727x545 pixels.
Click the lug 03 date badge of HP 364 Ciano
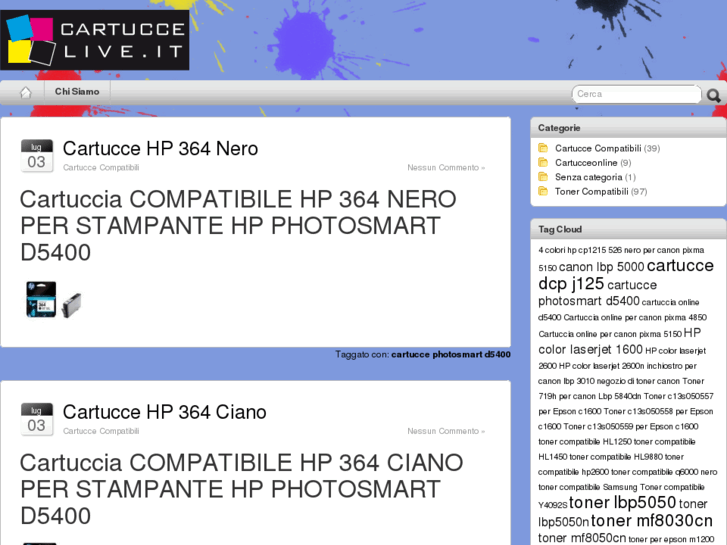(37, 419)
